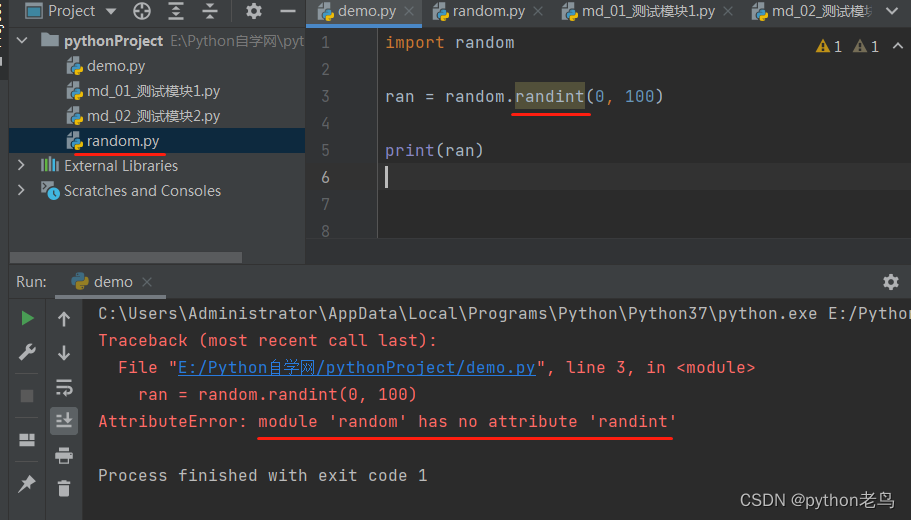Expand External Libraries node
Image resolution: width=911 pixels, height=520 pixels.
coord(21,166)
